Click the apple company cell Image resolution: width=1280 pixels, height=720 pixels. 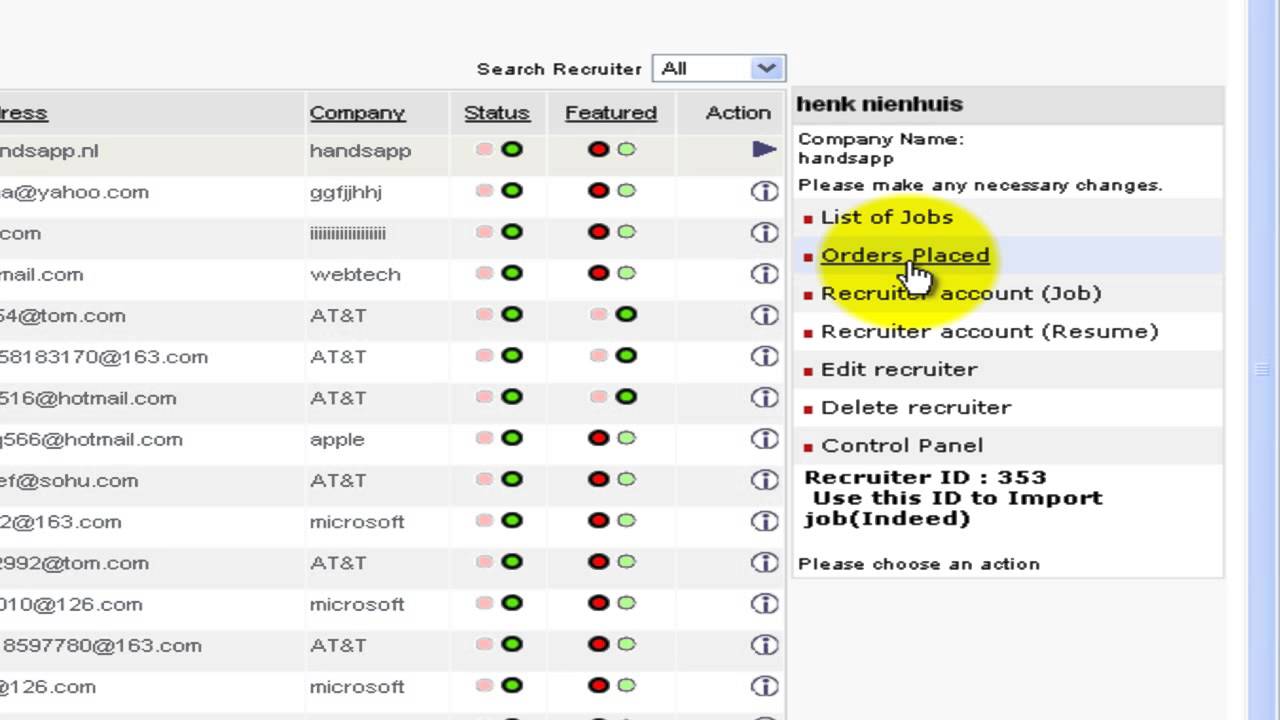[x=337, y=439]
